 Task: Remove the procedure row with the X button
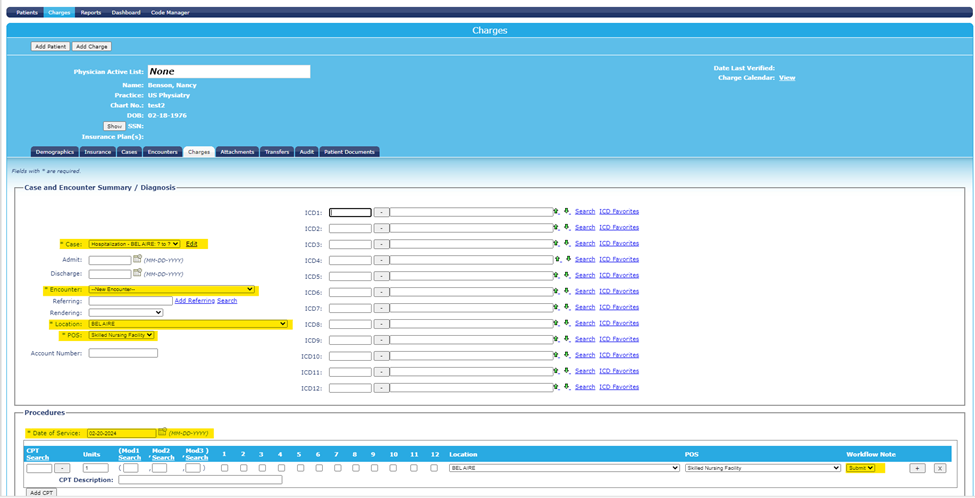point(940,468)
